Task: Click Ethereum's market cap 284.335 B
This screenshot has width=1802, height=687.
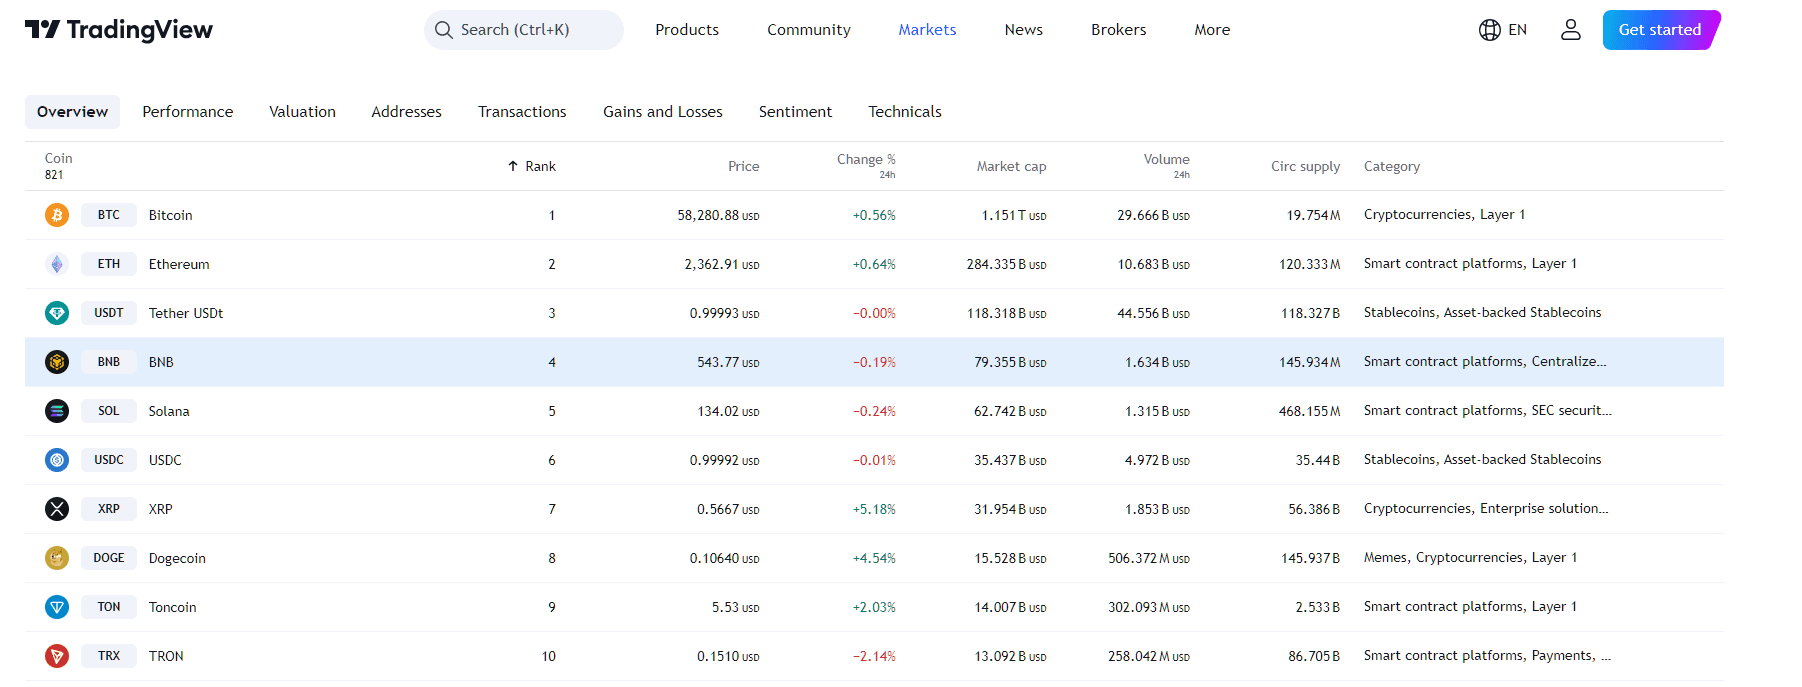Action: pyautogui.click(x=1006, y=264)
